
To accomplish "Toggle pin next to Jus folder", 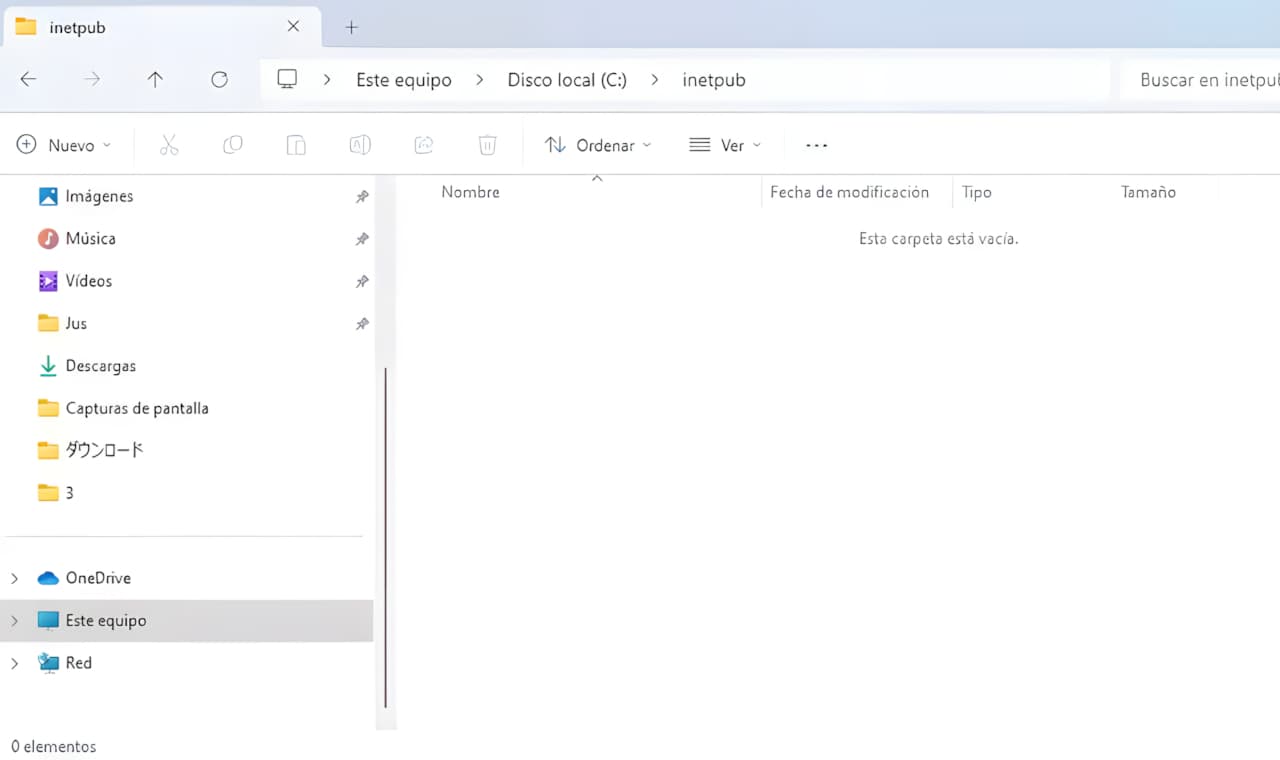I will point(362,324).
